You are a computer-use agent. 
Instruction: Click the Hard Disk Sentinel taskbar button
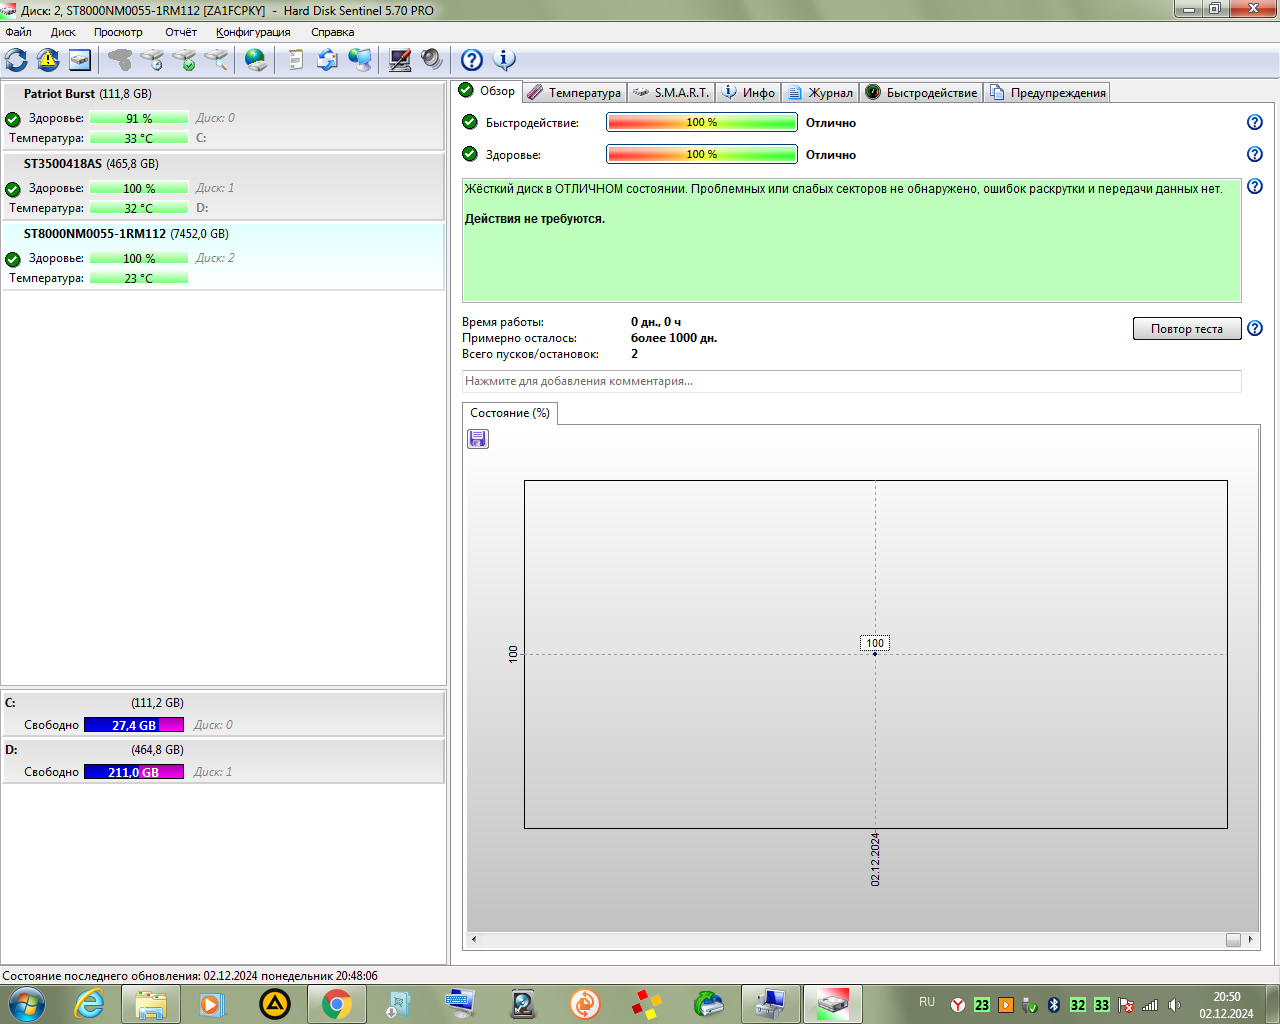(832, 1004)
